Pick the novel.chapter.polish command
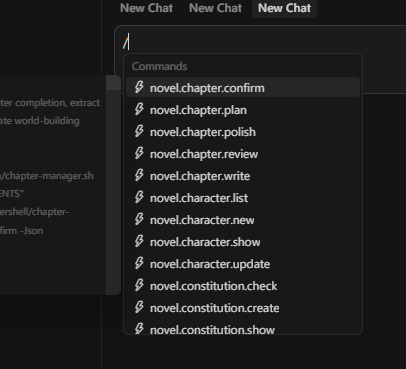Viewport: 406px width, 369px height. (243, 132)
